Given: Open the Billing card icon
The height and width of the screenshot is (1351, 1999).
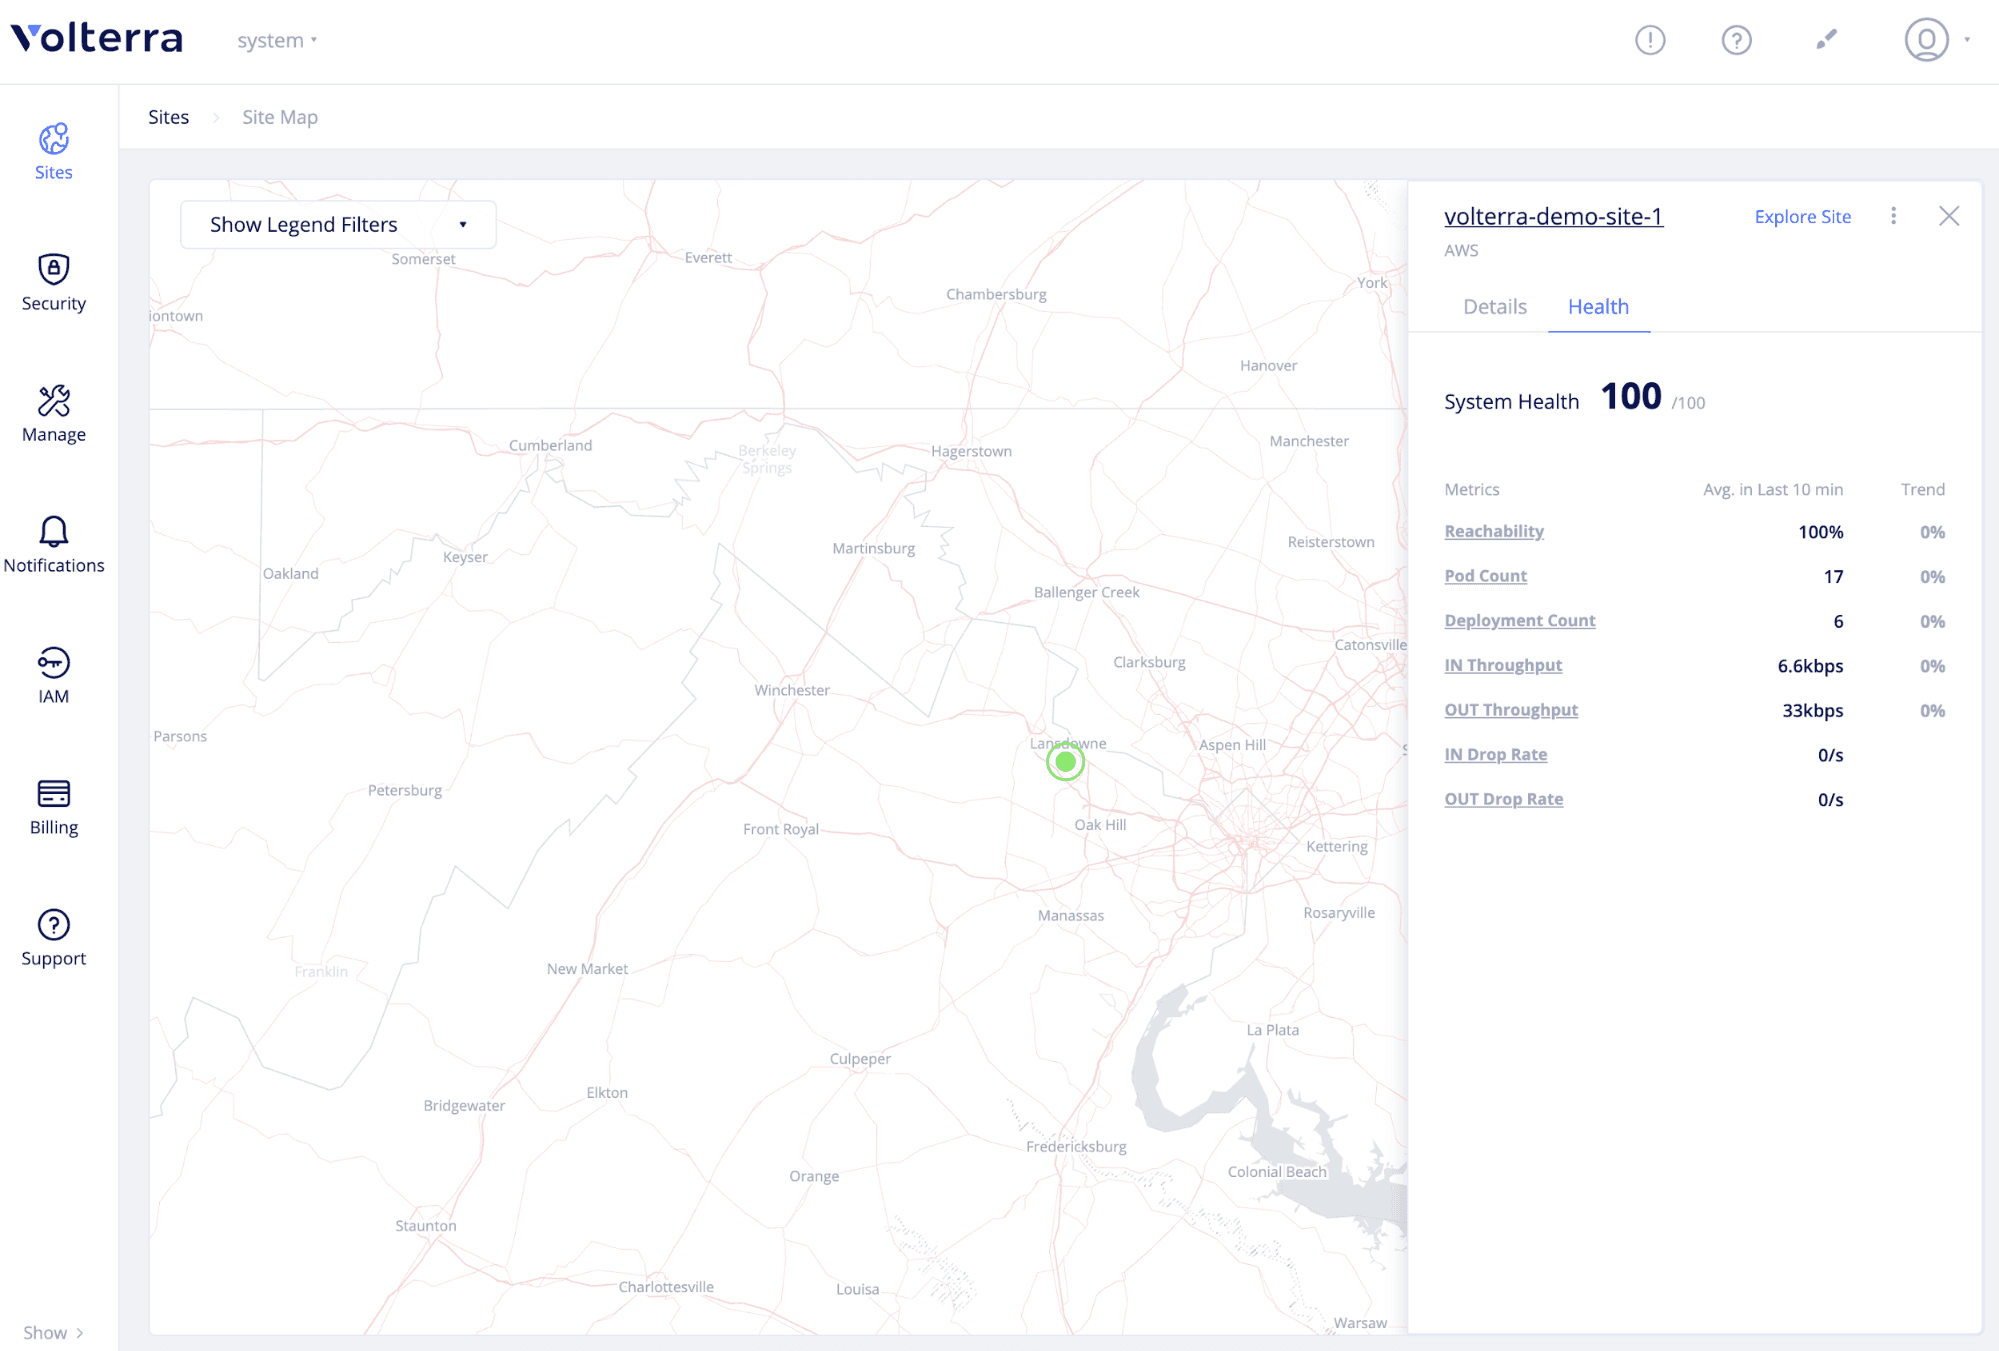Looking at the screenshot, I should pyautogui.click(x=54, y=793).
